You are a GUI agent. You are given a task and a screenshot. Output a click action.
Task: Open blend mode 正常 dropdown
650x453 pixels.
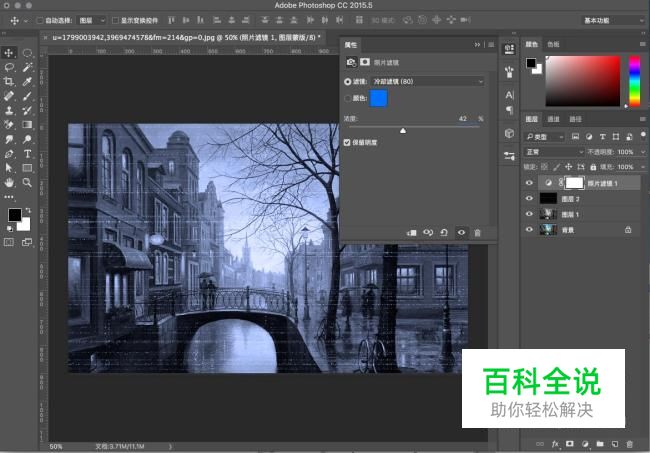554,152
